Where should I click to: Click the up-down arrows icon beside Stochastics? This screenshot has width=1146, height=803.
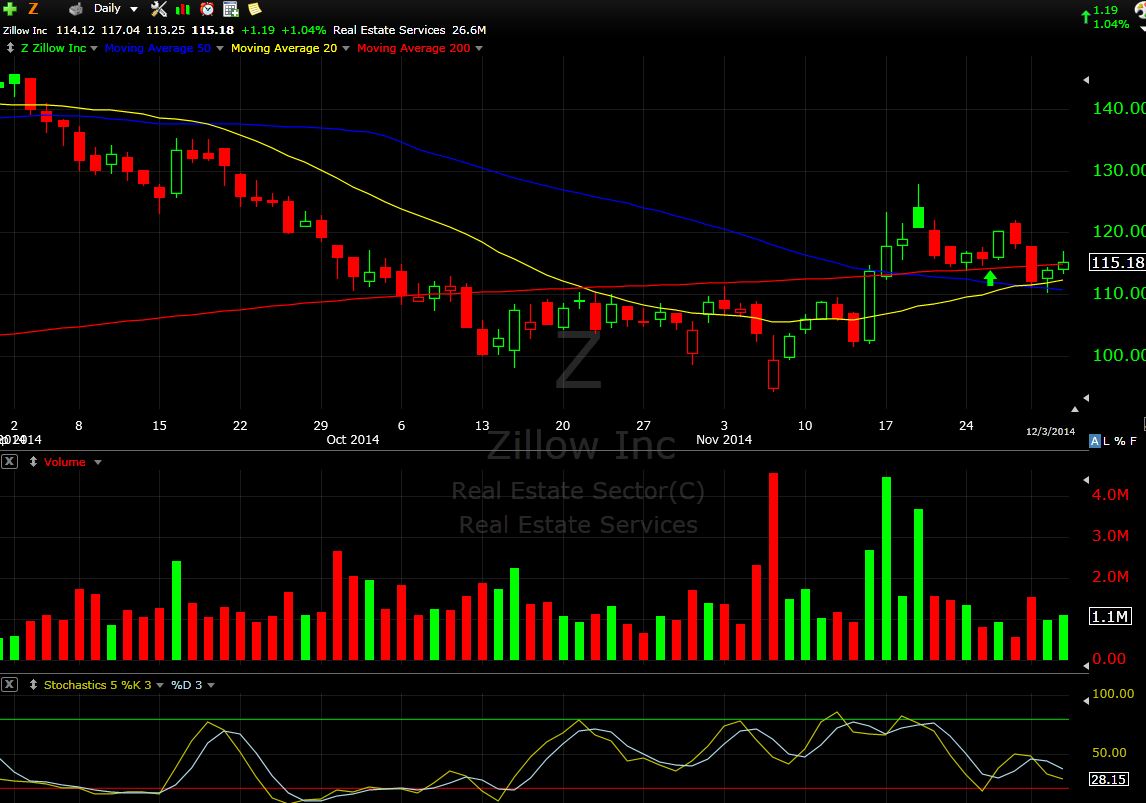33,685
